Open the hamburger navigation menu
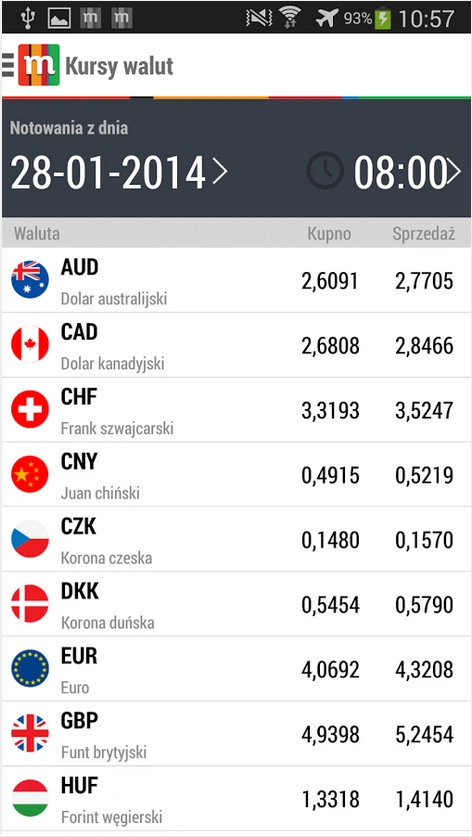This screenshot has height=837, width=472. (x=7, y=65)
